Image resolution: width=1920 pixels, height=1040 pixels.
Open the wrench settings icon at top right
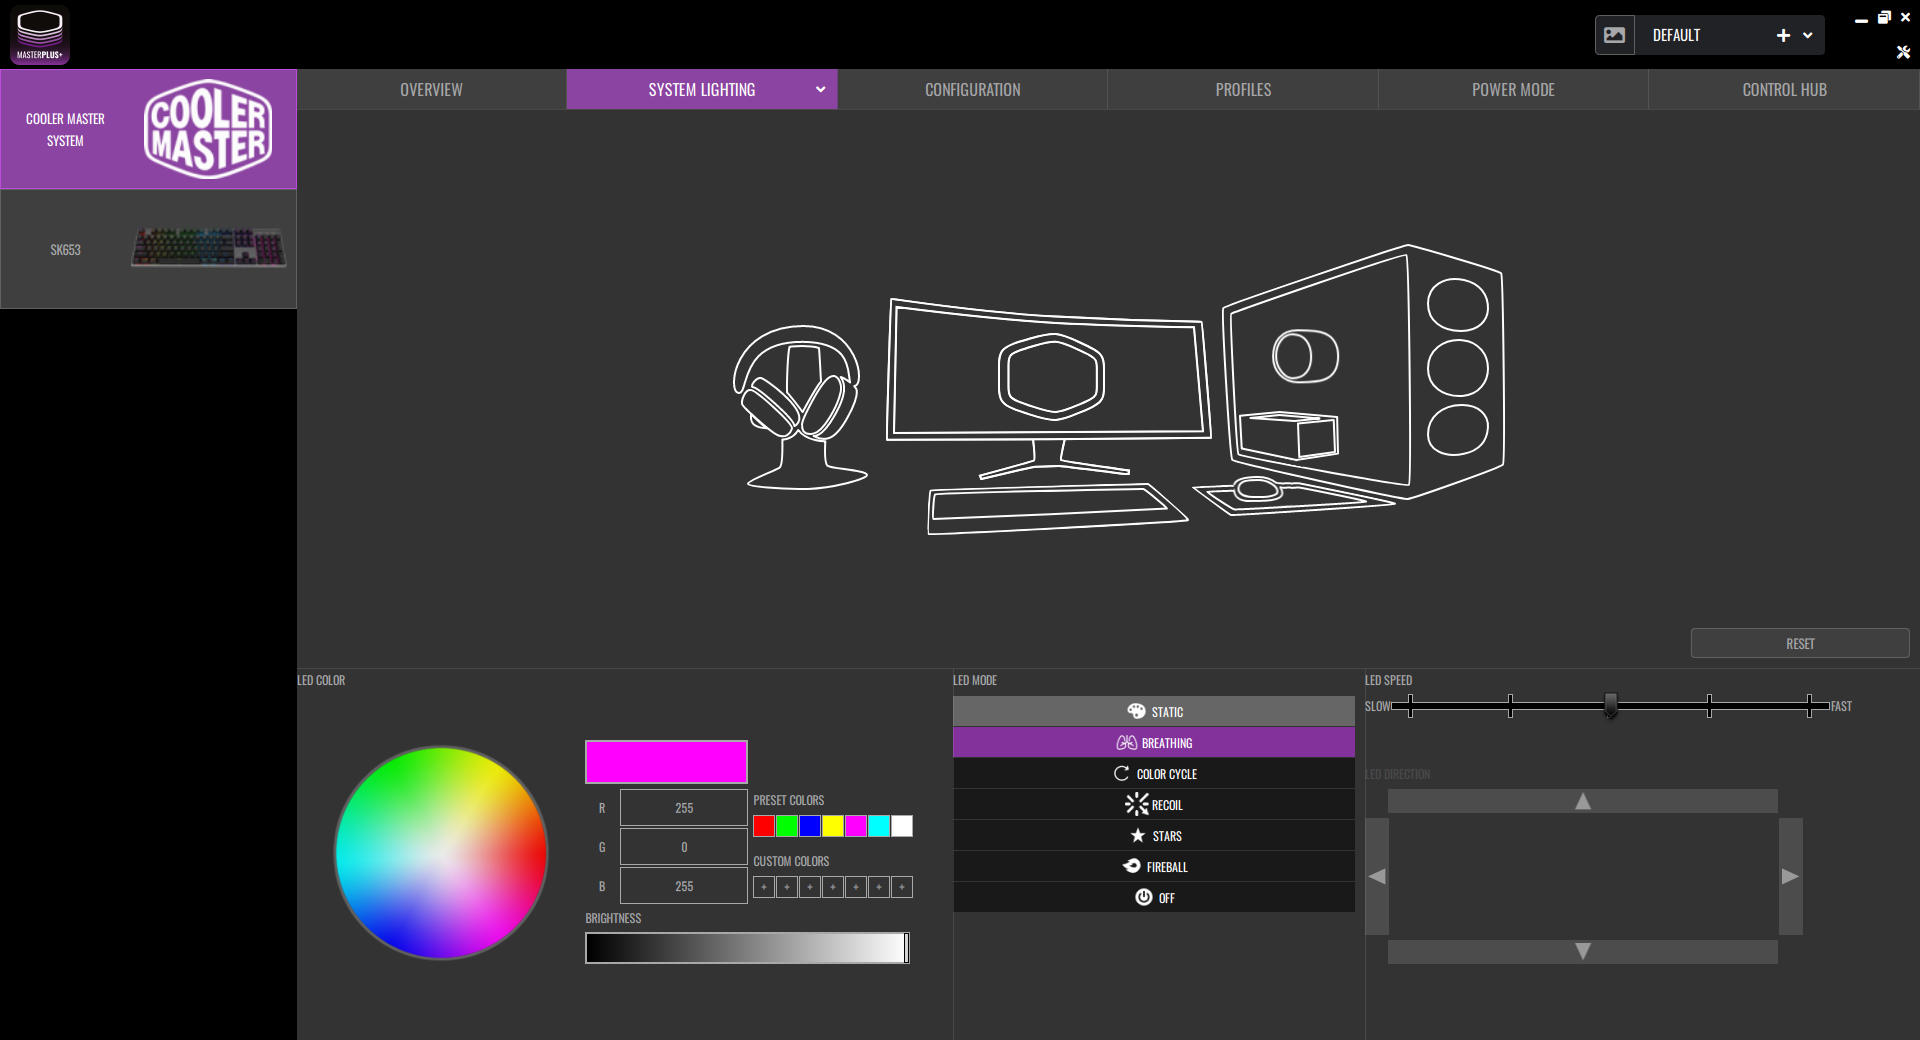[1903, 52]
